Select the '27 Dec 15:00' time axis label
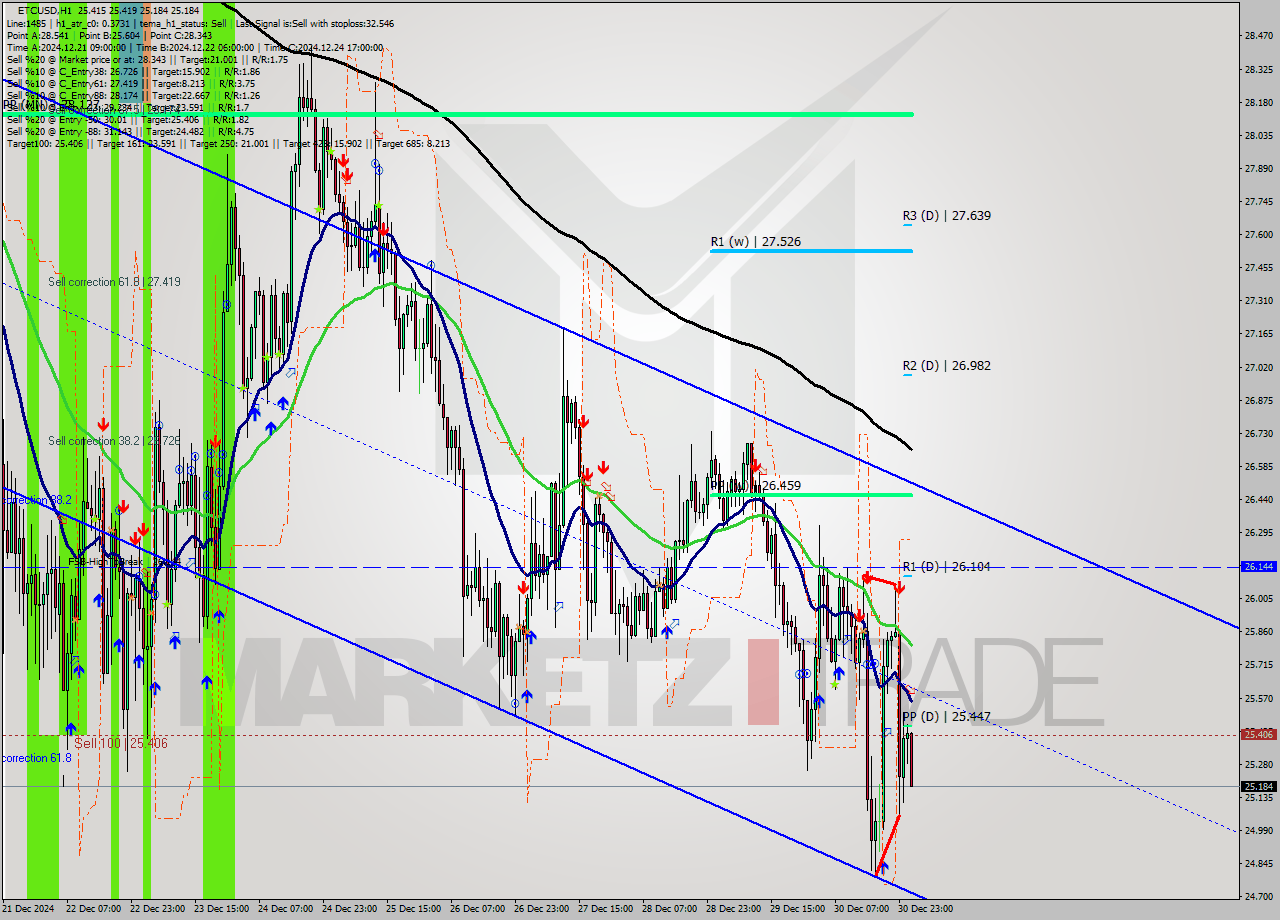 point(605,909)
